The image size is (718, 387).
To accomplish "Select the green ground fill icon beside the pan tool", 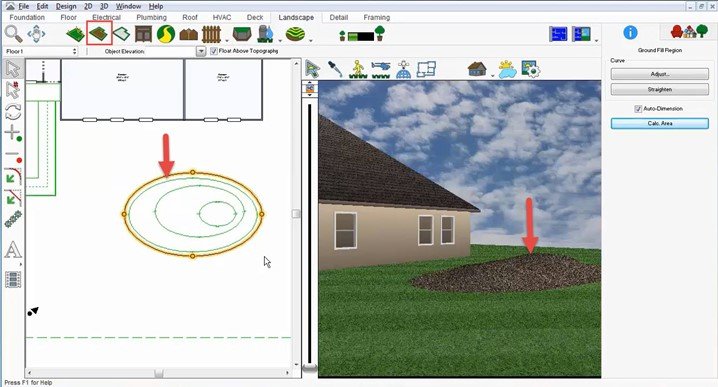I will tap(76, 34).
